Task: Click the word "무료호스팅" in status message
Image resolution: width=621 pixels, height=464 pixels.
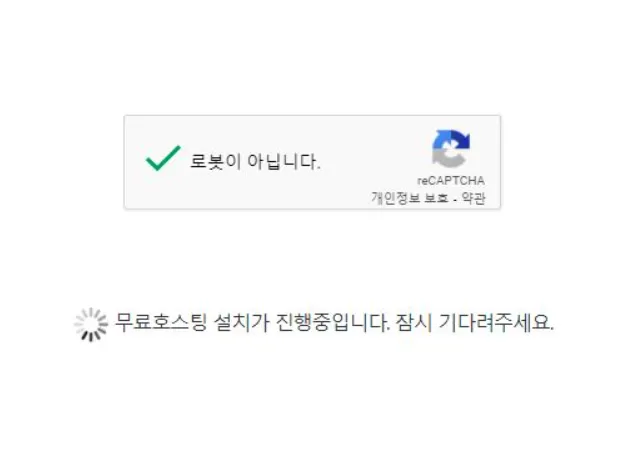Action: pos(161,323)
